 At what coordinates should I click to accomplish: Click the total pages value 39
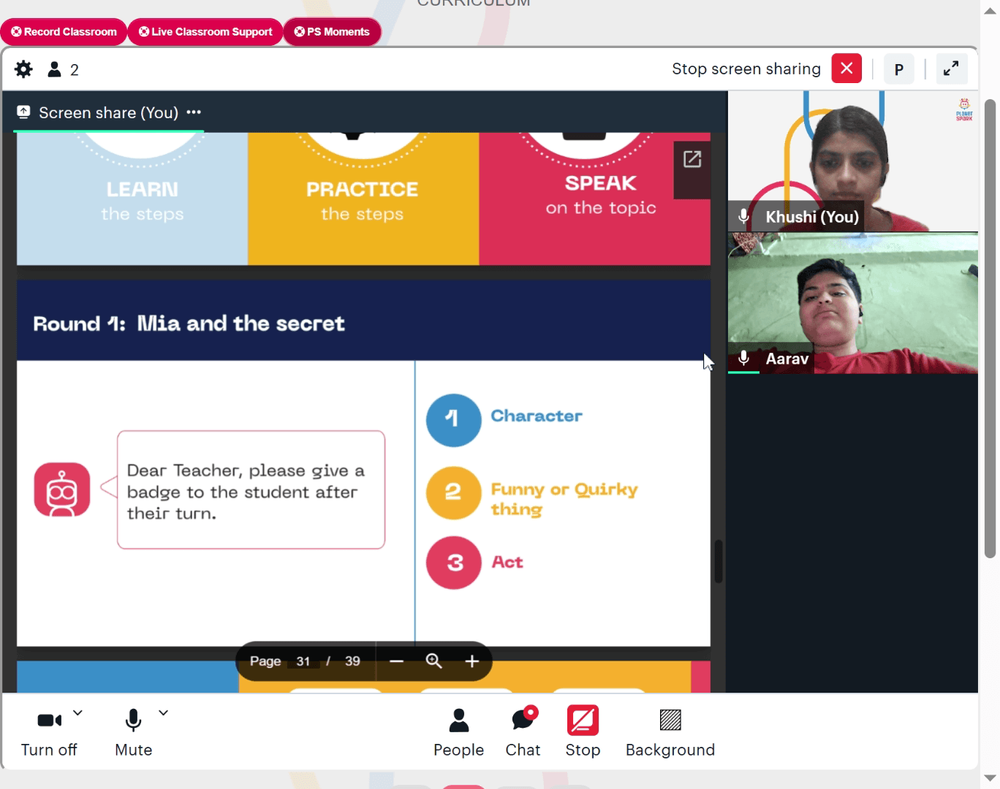tap(353, 661)
